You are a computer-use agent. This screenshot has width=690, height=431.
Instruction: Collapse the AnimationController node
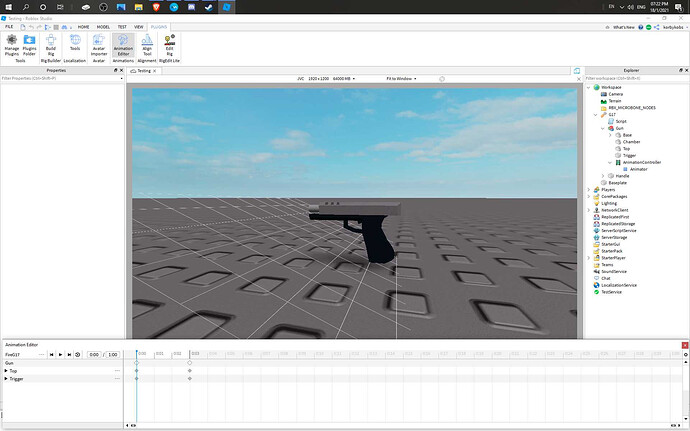point(610,162)
